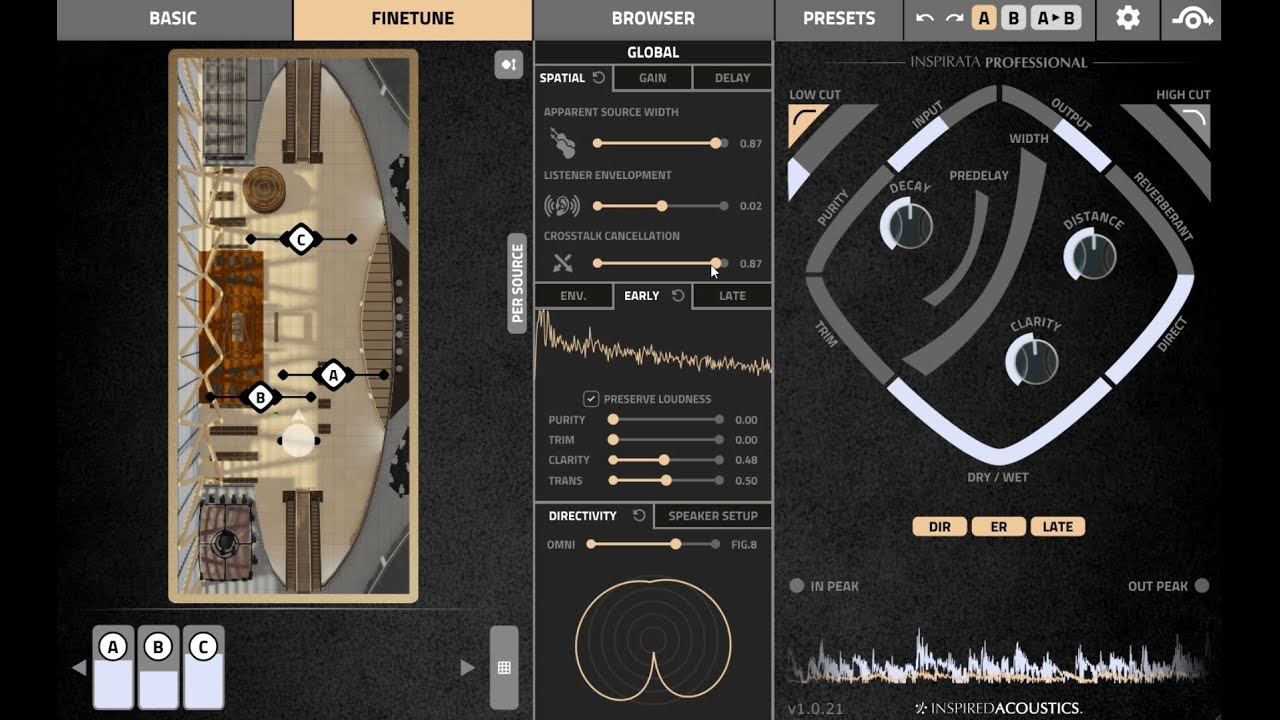Open the BROWSER tab

(653, 18)
